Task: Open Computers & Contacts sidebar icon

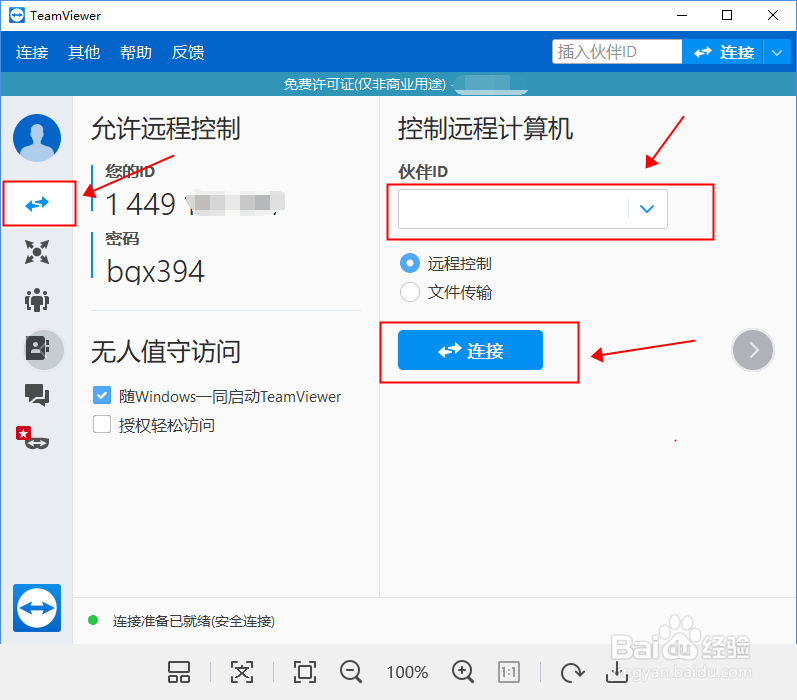Action: (38, 348)
